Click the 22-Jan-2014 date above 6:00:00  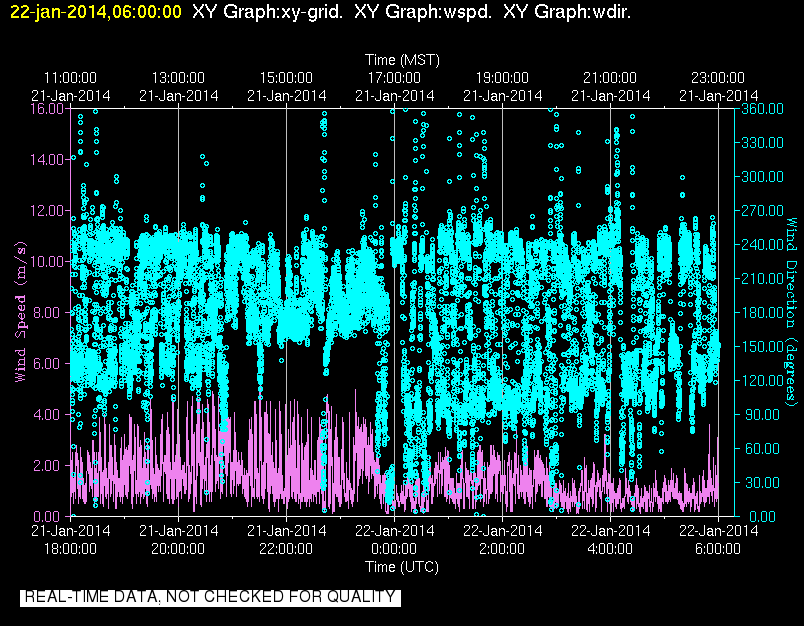tap(718, 531)
